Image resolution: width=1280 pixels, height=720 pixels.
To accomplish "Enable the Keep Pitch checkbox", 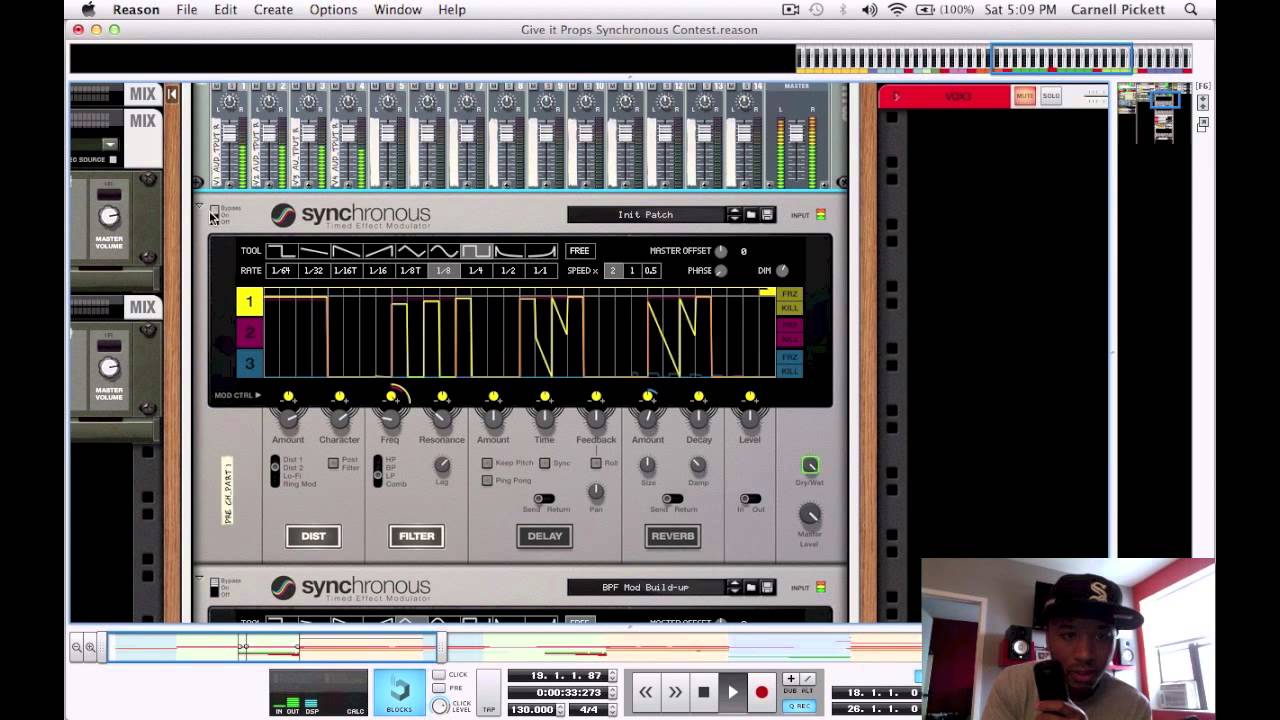I will [488, 463].
